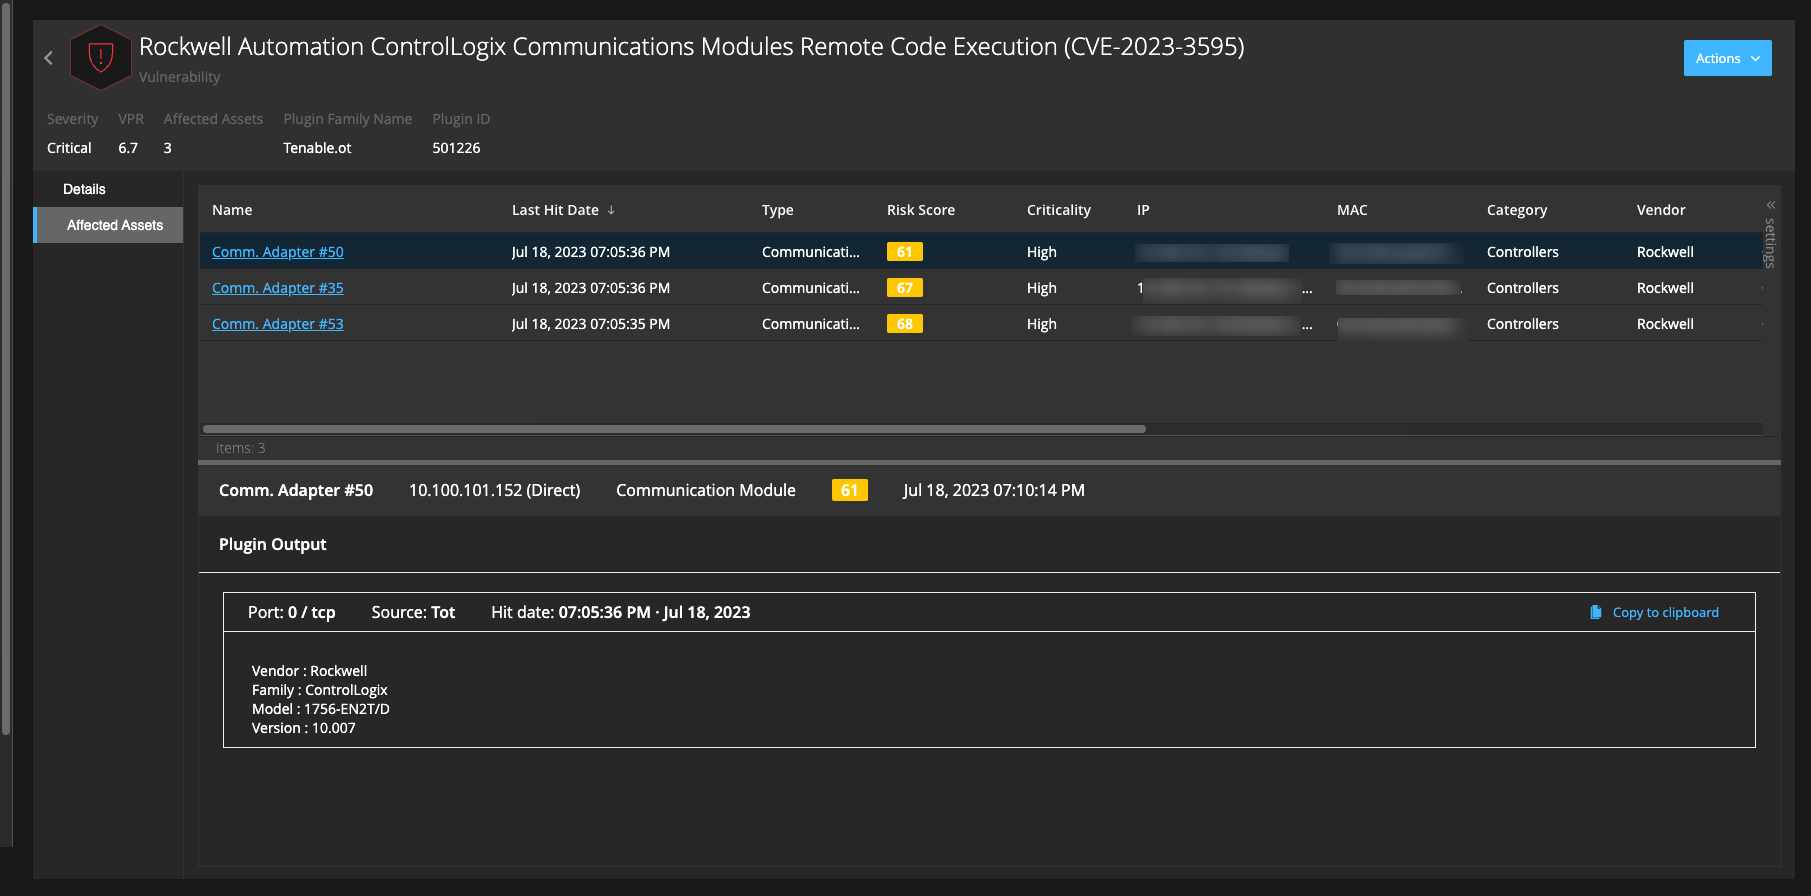Sort table by Name column header
Screen dimensions: 1811x896
click(x=232, y=210)
